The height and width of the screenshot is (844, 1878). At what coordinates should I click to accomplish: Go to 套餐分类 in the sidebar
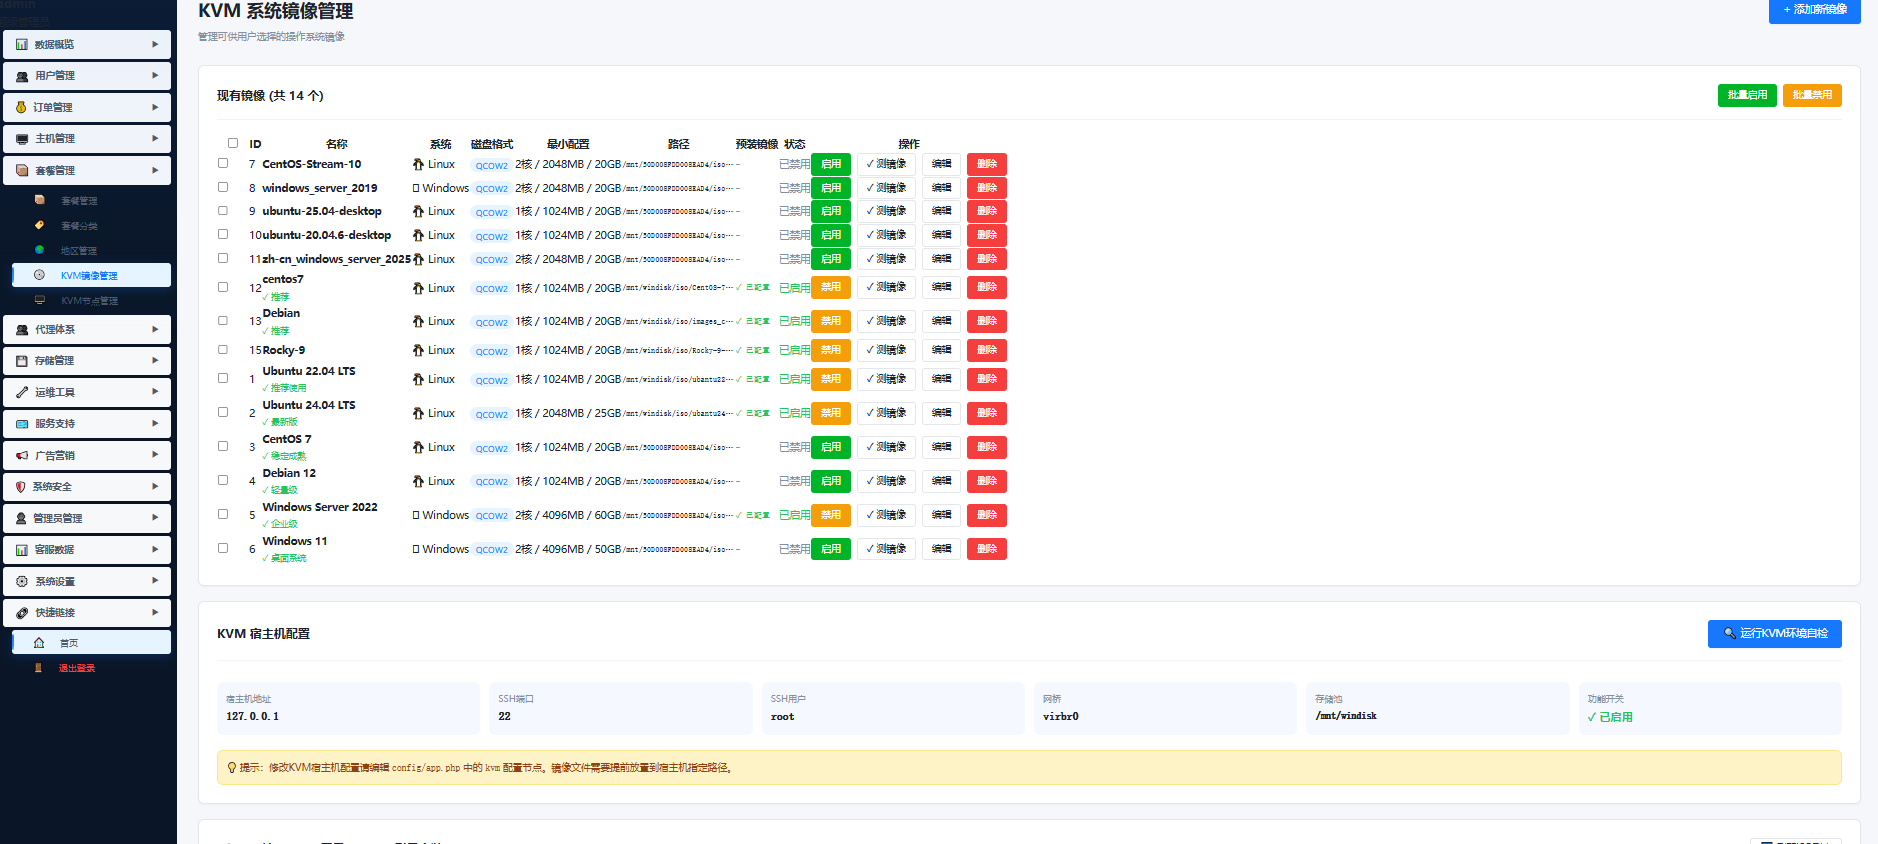click(x=91, y=225)
